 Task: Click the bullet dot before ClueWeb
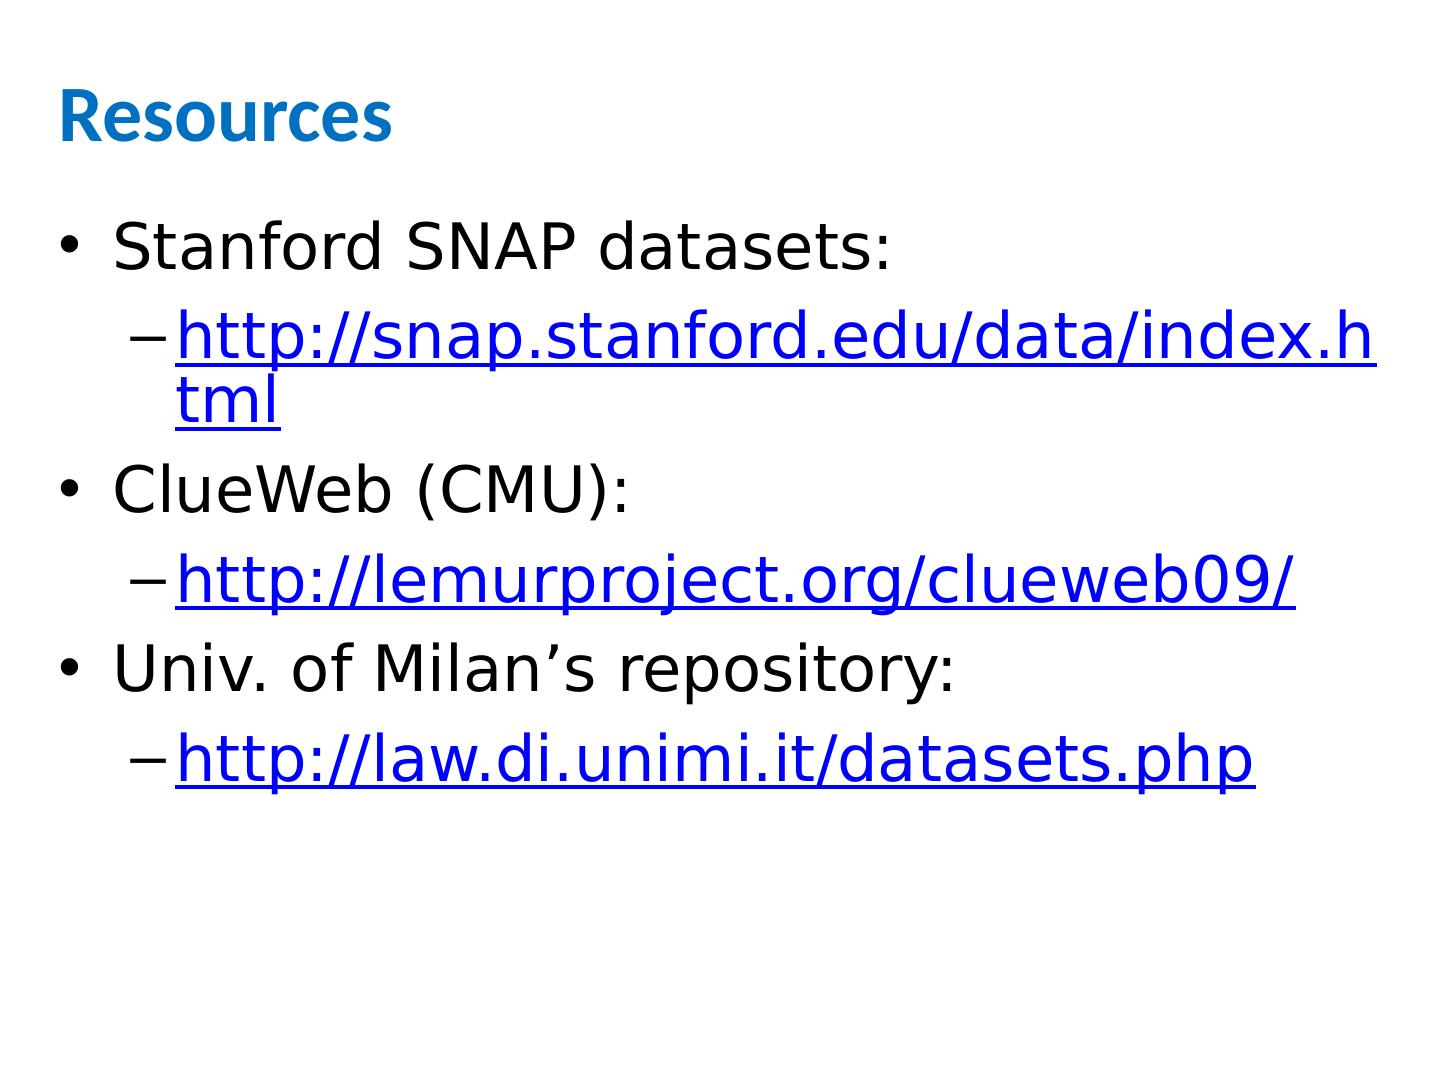tap(68, 490)
